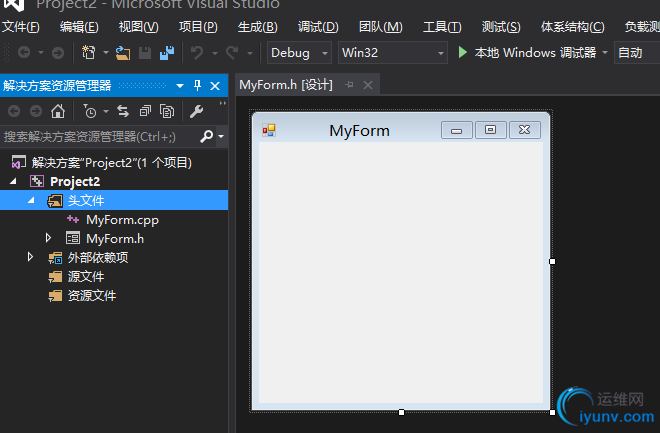Image resolution: width=660 pixels, height=433 pixels.
Task: Click the Solution Explorer Home icon
Action: [x=58, y=111]
